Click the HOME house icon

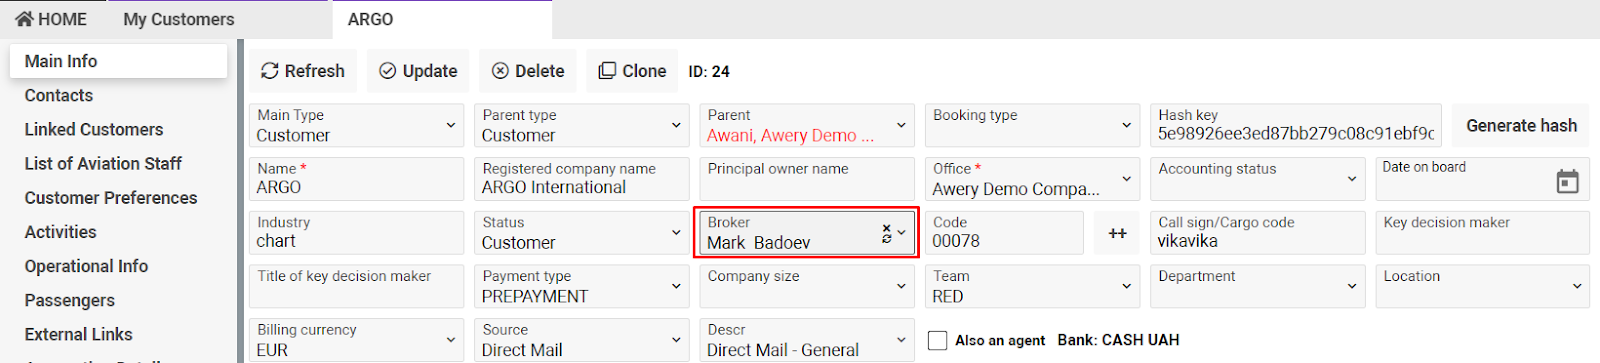click(25, 19)
